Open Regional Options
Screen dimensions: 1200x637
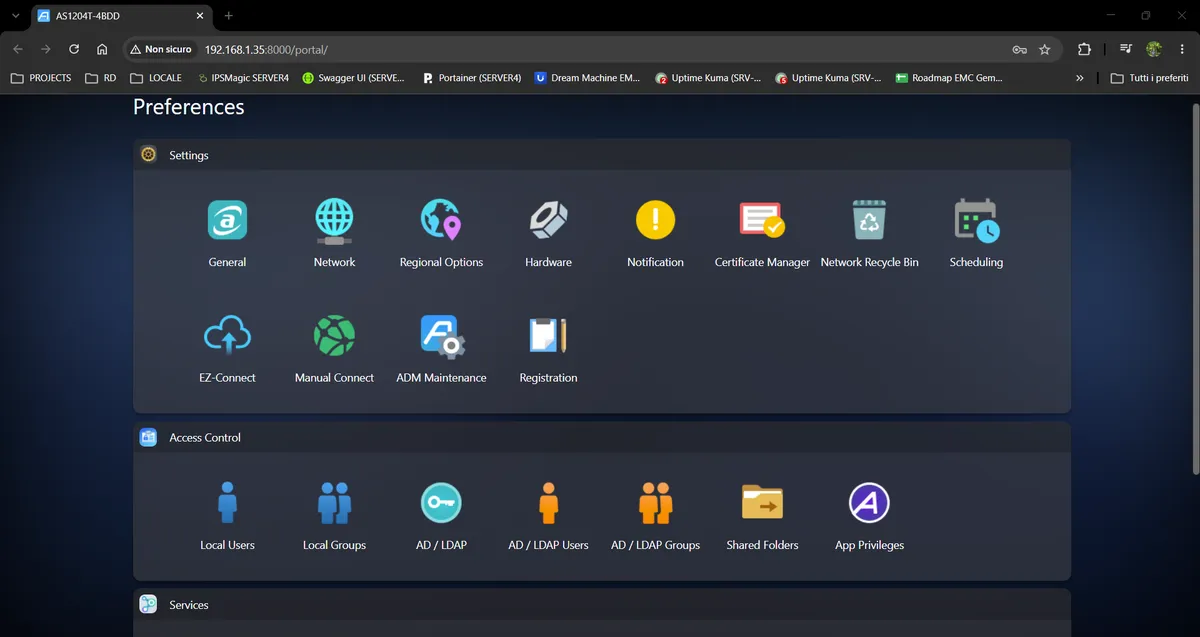[x=441, y=220]
